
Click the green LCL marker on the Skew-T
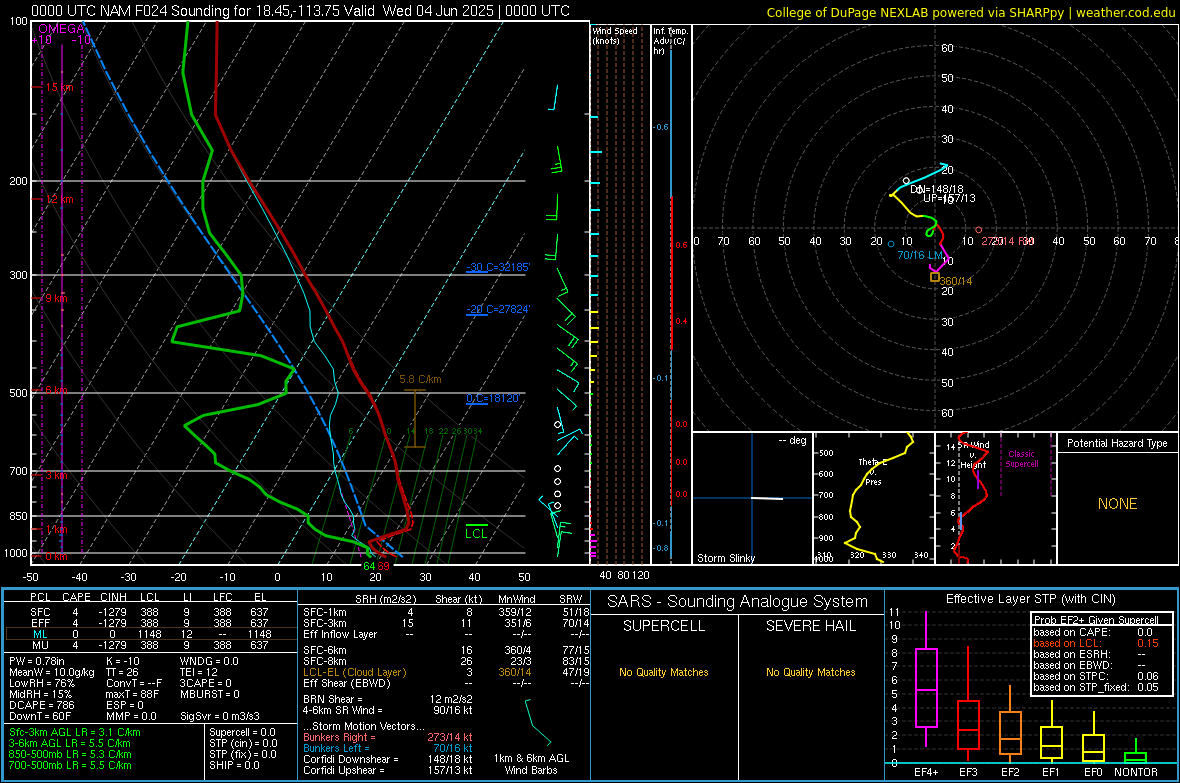click(x=476, y=533)
